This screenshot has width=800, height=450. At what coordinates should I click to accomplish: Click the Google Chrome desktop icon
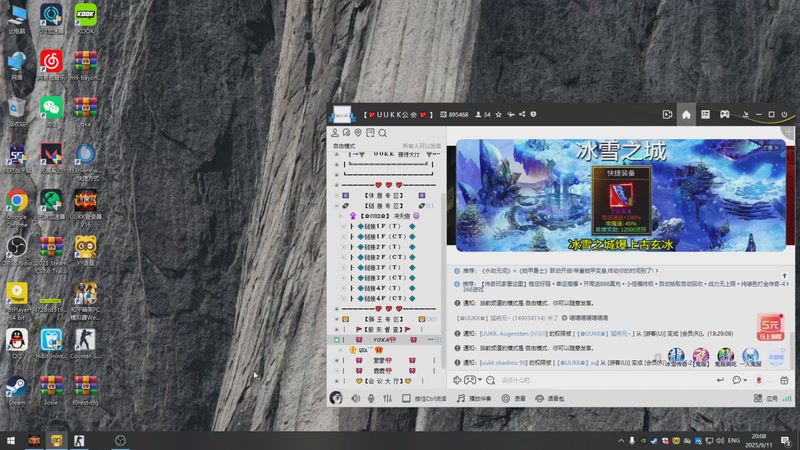[17, 208]
